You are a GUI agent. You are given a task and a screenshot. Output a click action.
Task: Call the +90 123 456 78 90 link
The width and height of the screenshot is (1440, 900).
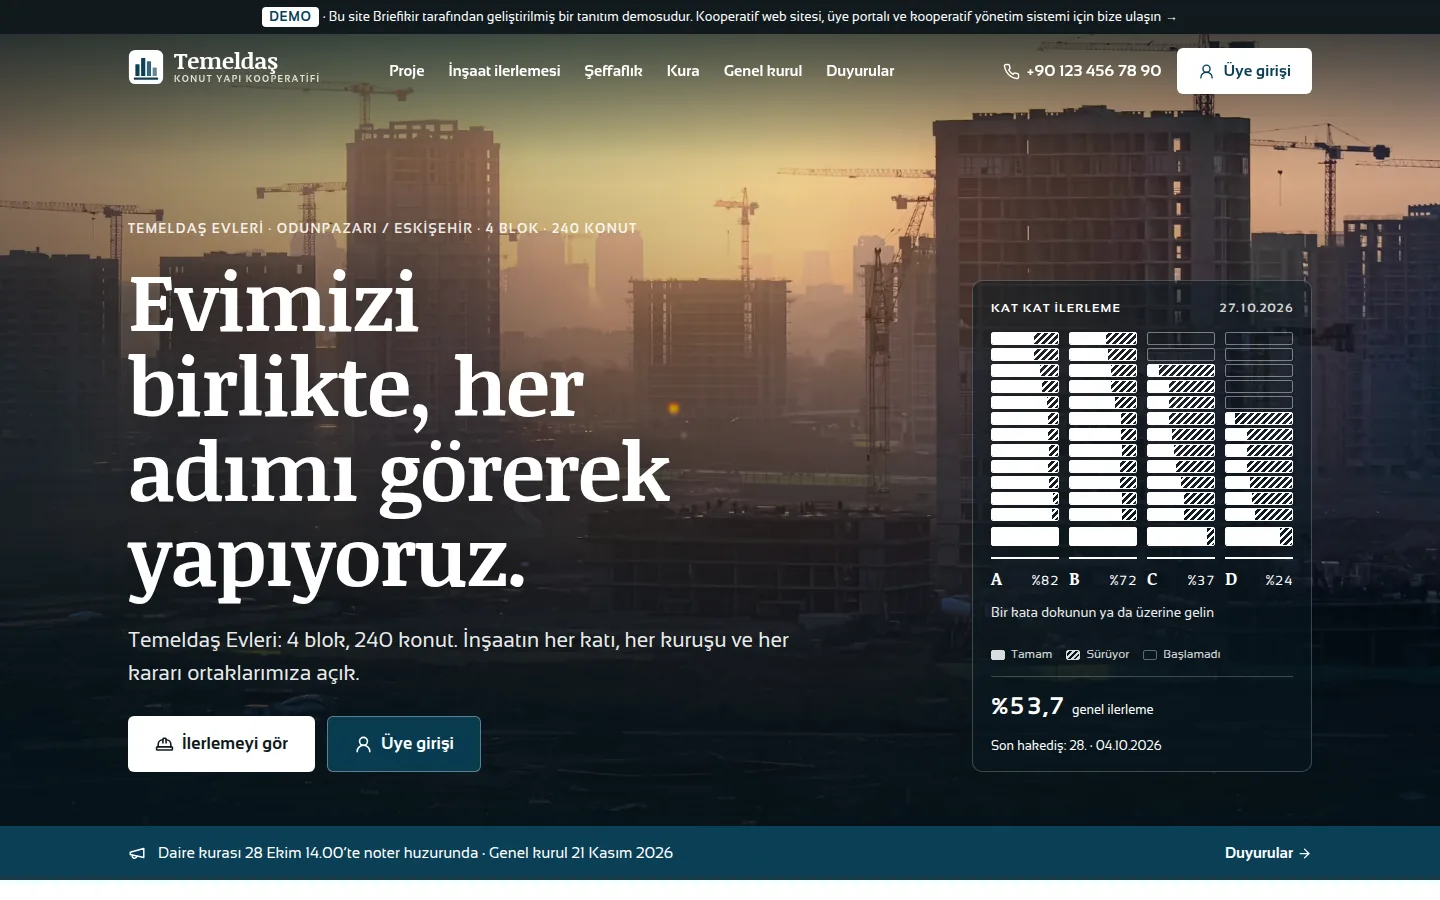tap(1082, 71)
